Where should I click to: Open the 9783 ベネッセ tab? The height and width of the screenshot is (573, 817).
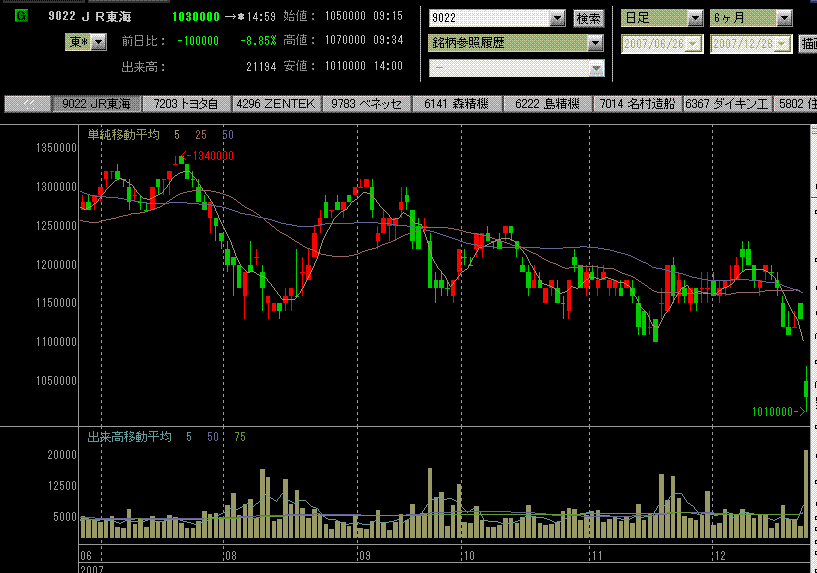(x=367, y=103)
